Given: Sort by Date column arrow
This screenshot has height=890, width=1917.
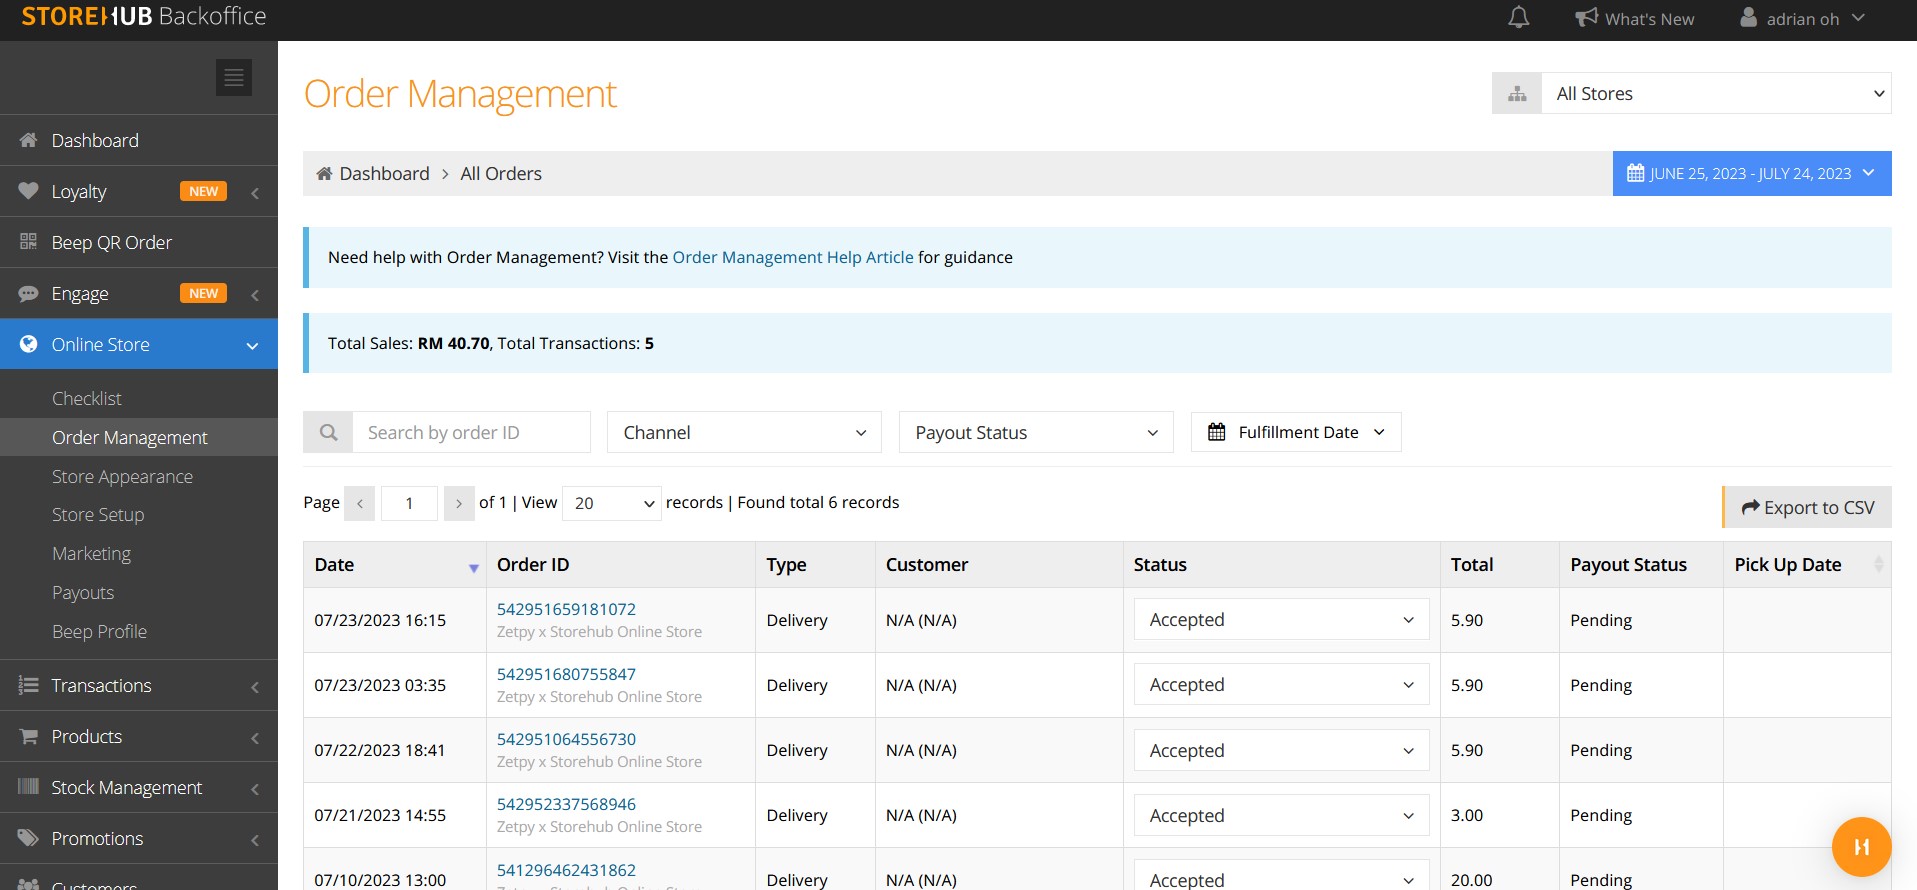Looking at the screenshot, I should tap(473, 567).
